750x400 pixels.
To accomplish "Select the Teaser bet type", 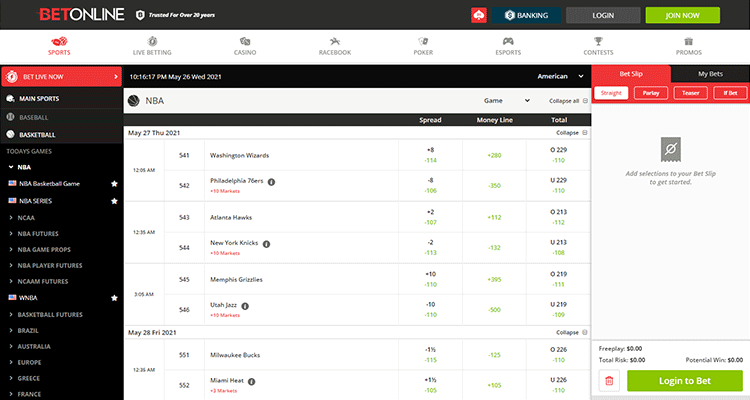I will pyautogui.click(x=691, y=93).
